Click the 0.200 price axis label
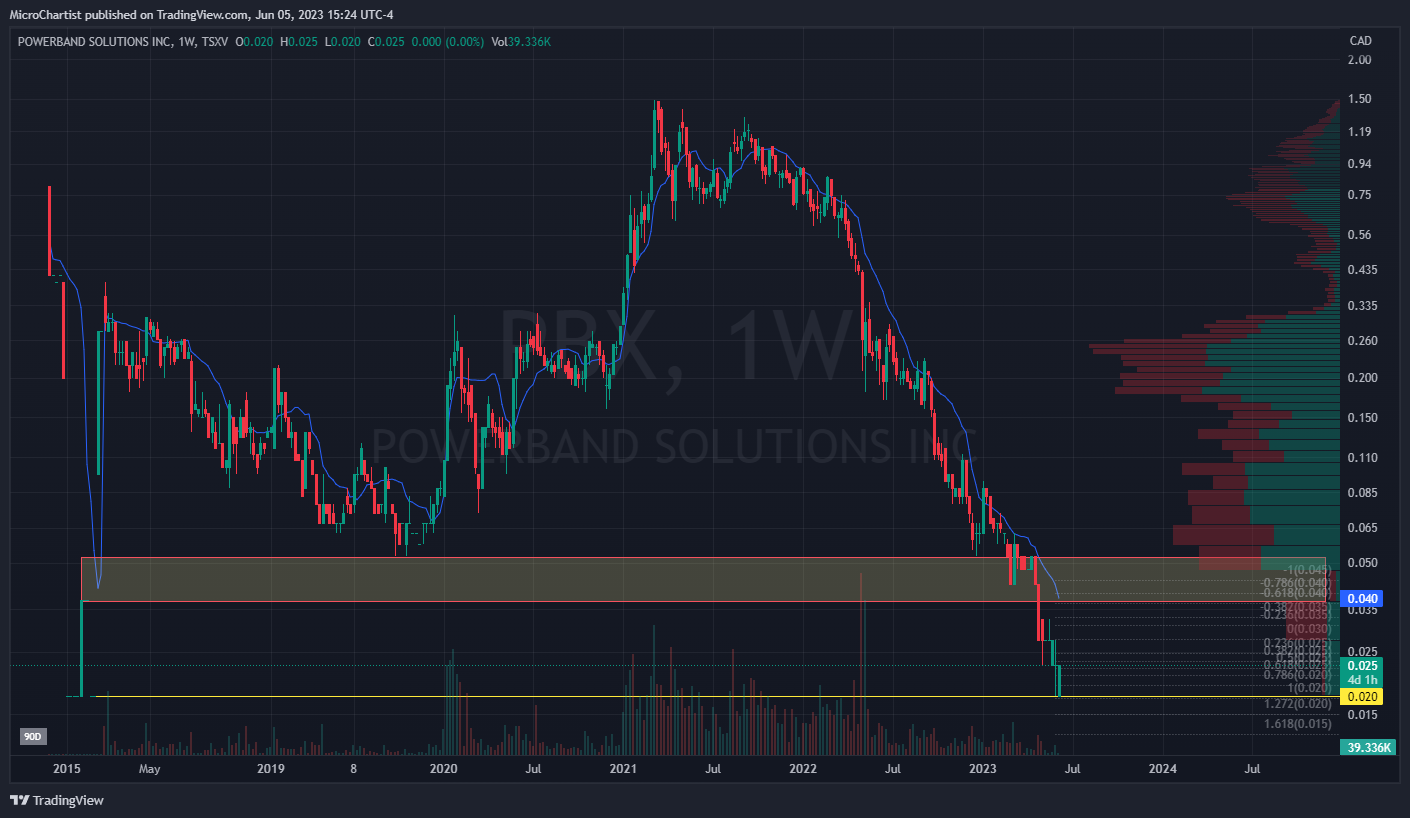Viewport: 1410px width, 818px height. pyautogui.click(x=1362, y=377)
